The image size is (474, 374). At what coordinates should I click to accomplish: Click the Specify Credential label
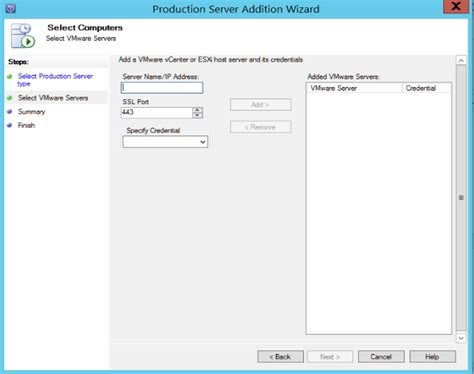[x=153, y=130]
